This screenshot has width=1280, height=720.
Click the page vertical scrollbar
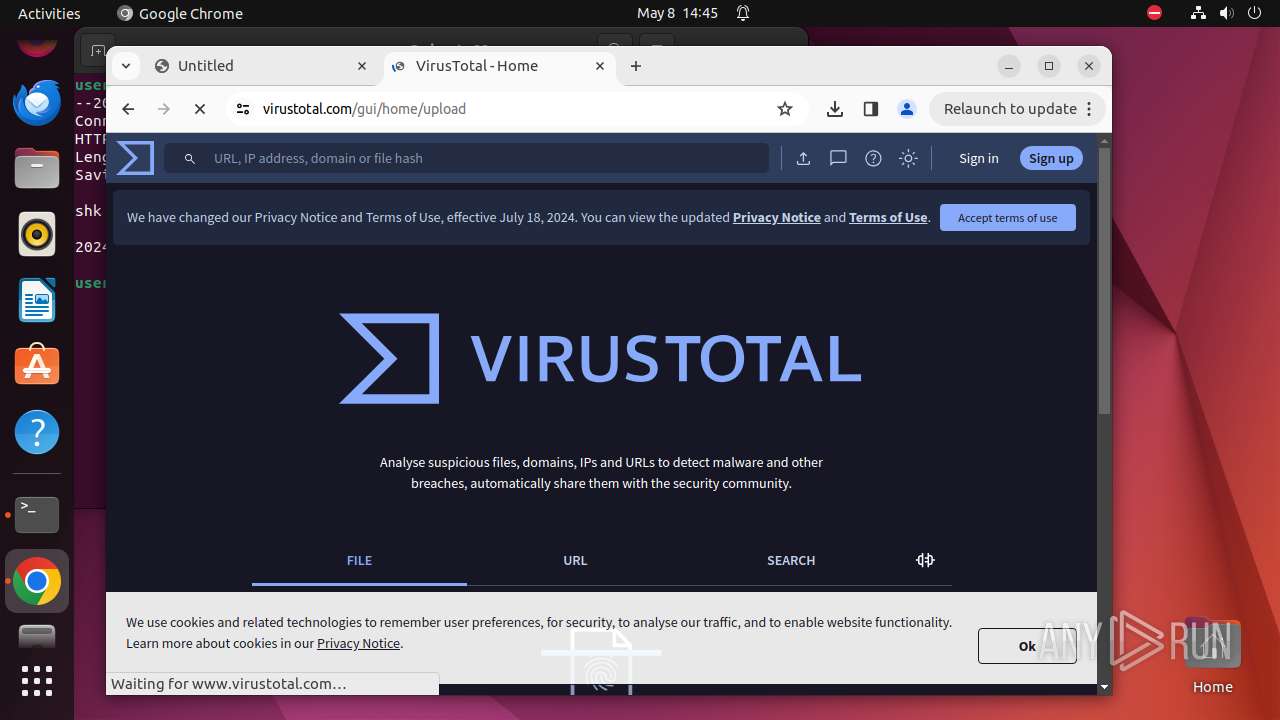(1104, 280)
